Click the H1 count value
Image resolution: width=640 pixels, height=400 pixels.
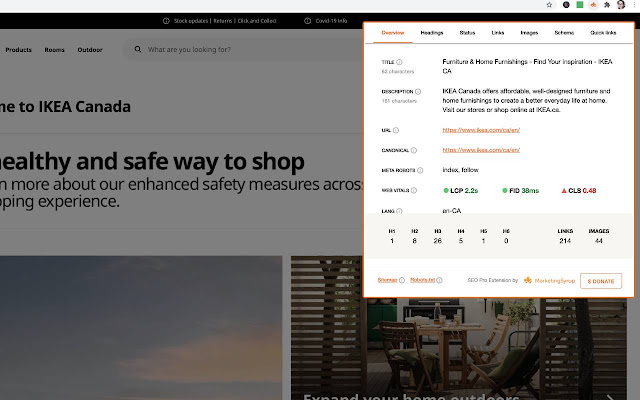pyautogui.click(x=391, y=241)
